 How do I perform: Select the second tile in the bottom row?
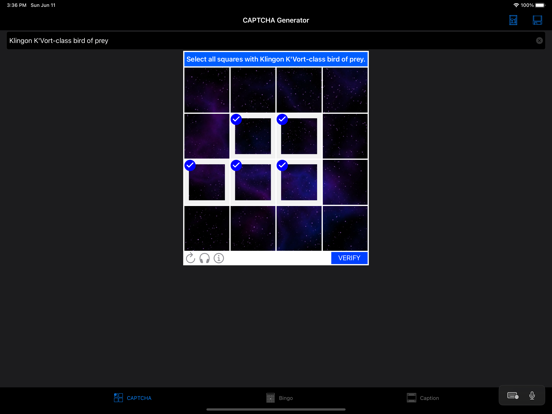(253, 228)
